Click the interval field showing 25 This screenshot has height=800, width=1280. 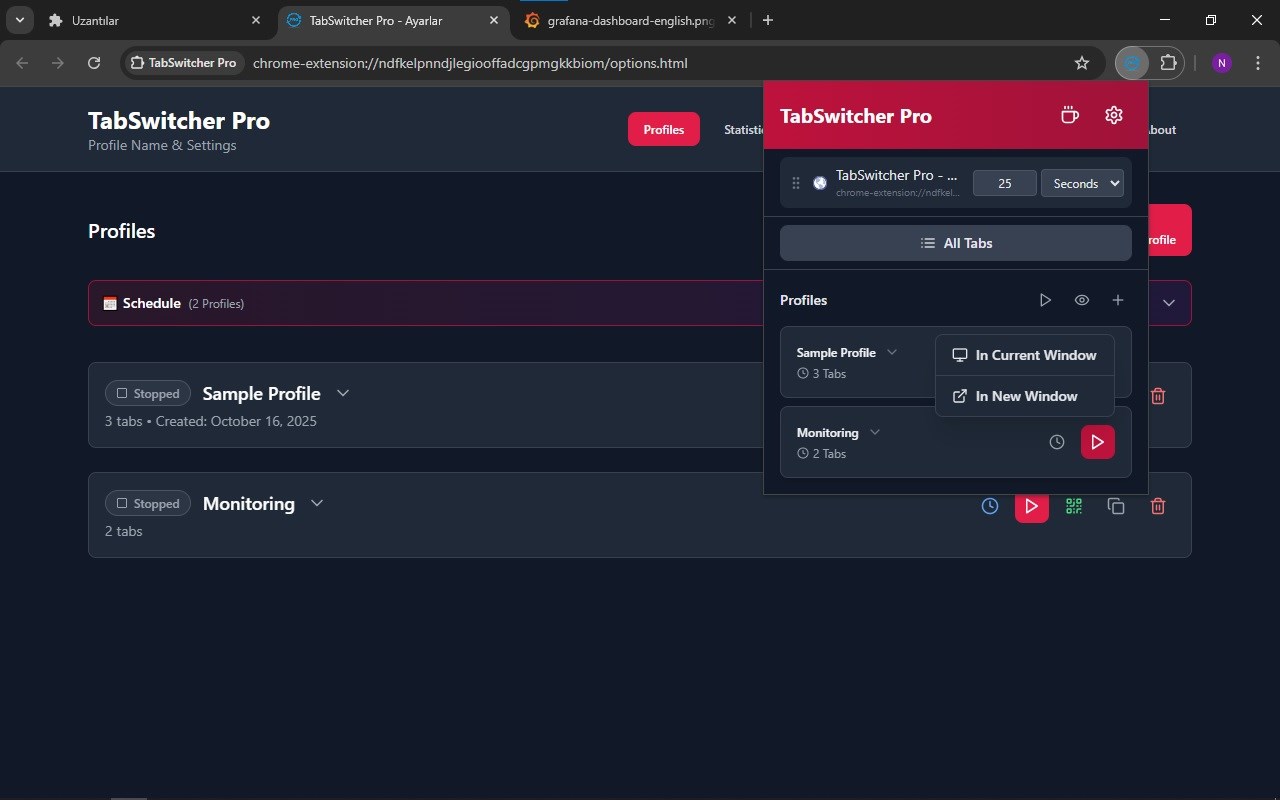(x=1005, y=183)
